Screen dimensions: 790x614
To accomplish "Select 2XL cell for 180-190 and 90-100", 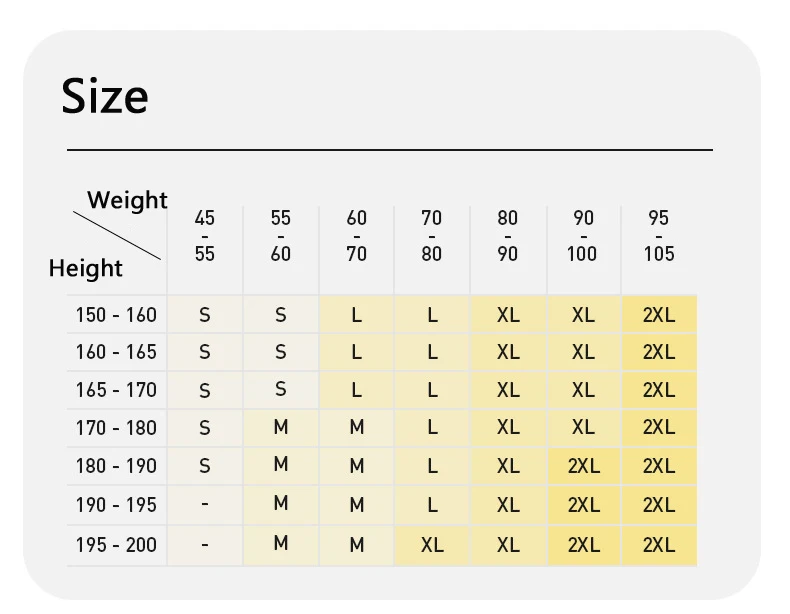I will point(584,466).
